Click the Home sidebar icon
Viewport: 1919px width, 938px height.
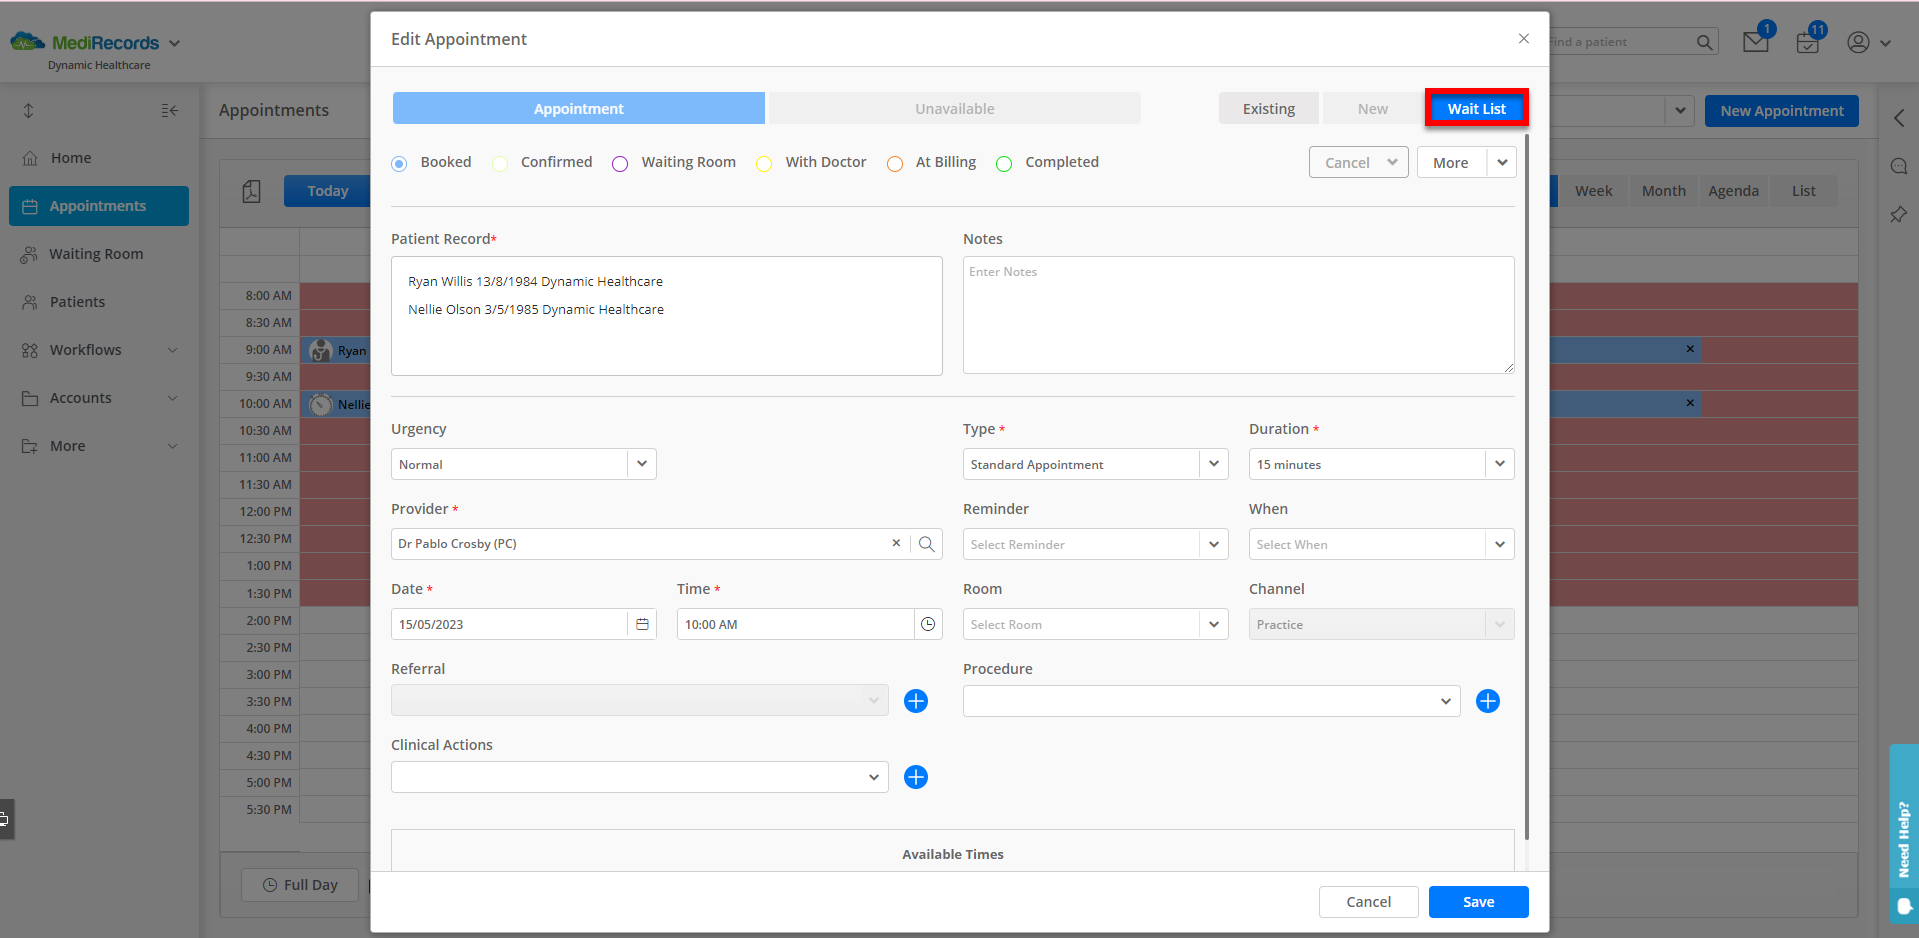[x=30, y=158]
